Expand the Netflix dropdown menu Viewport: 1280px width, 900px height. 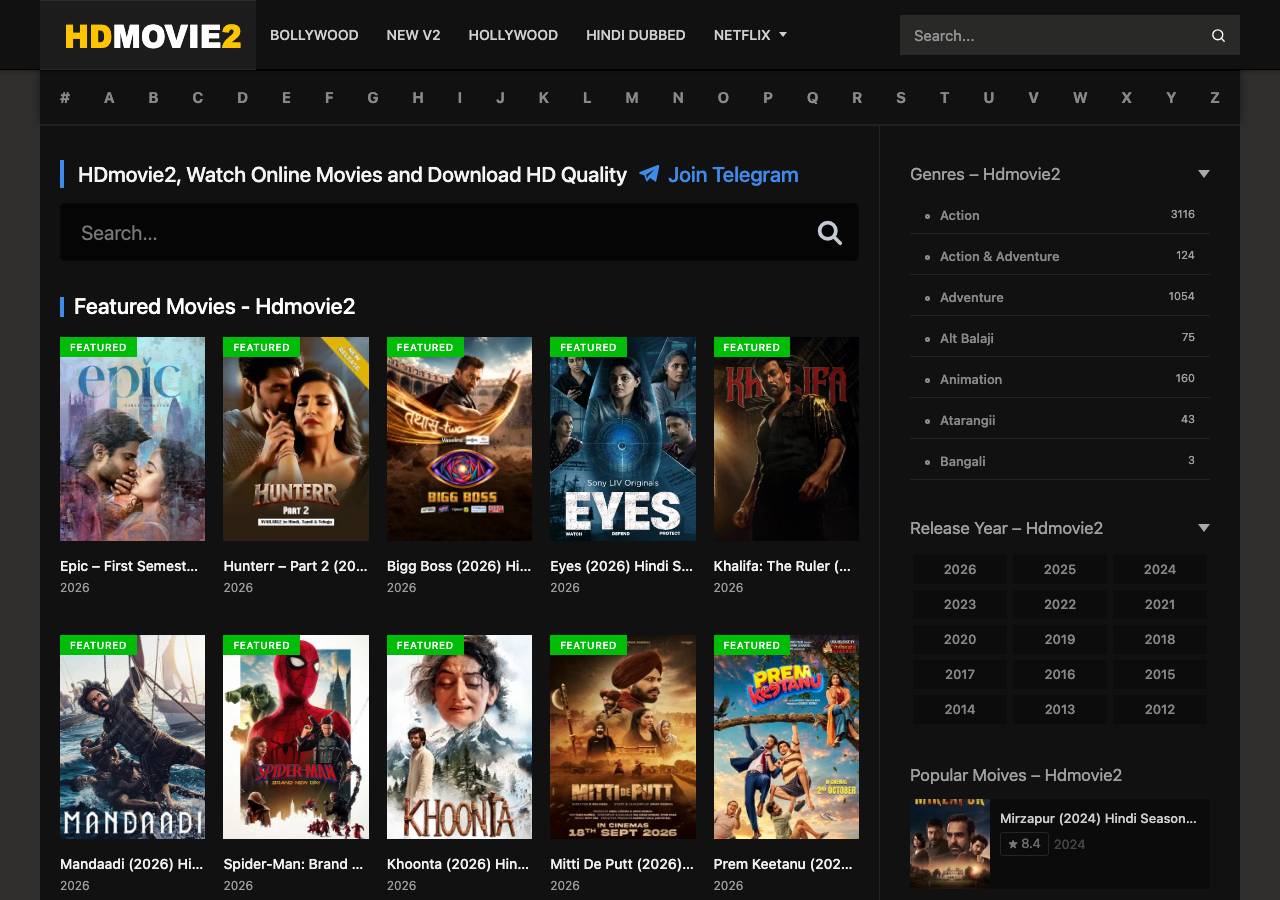pyautogui.click(x=750, y=35)
